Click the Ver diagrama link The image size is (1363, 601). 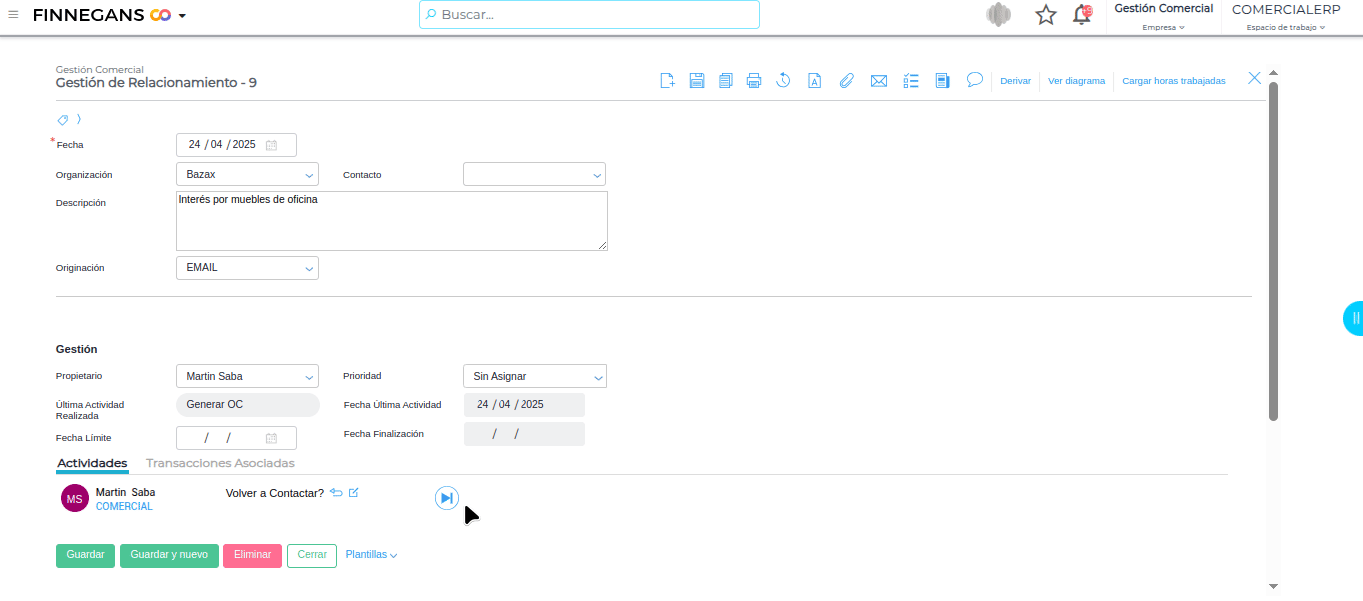tap(1077, 81)
